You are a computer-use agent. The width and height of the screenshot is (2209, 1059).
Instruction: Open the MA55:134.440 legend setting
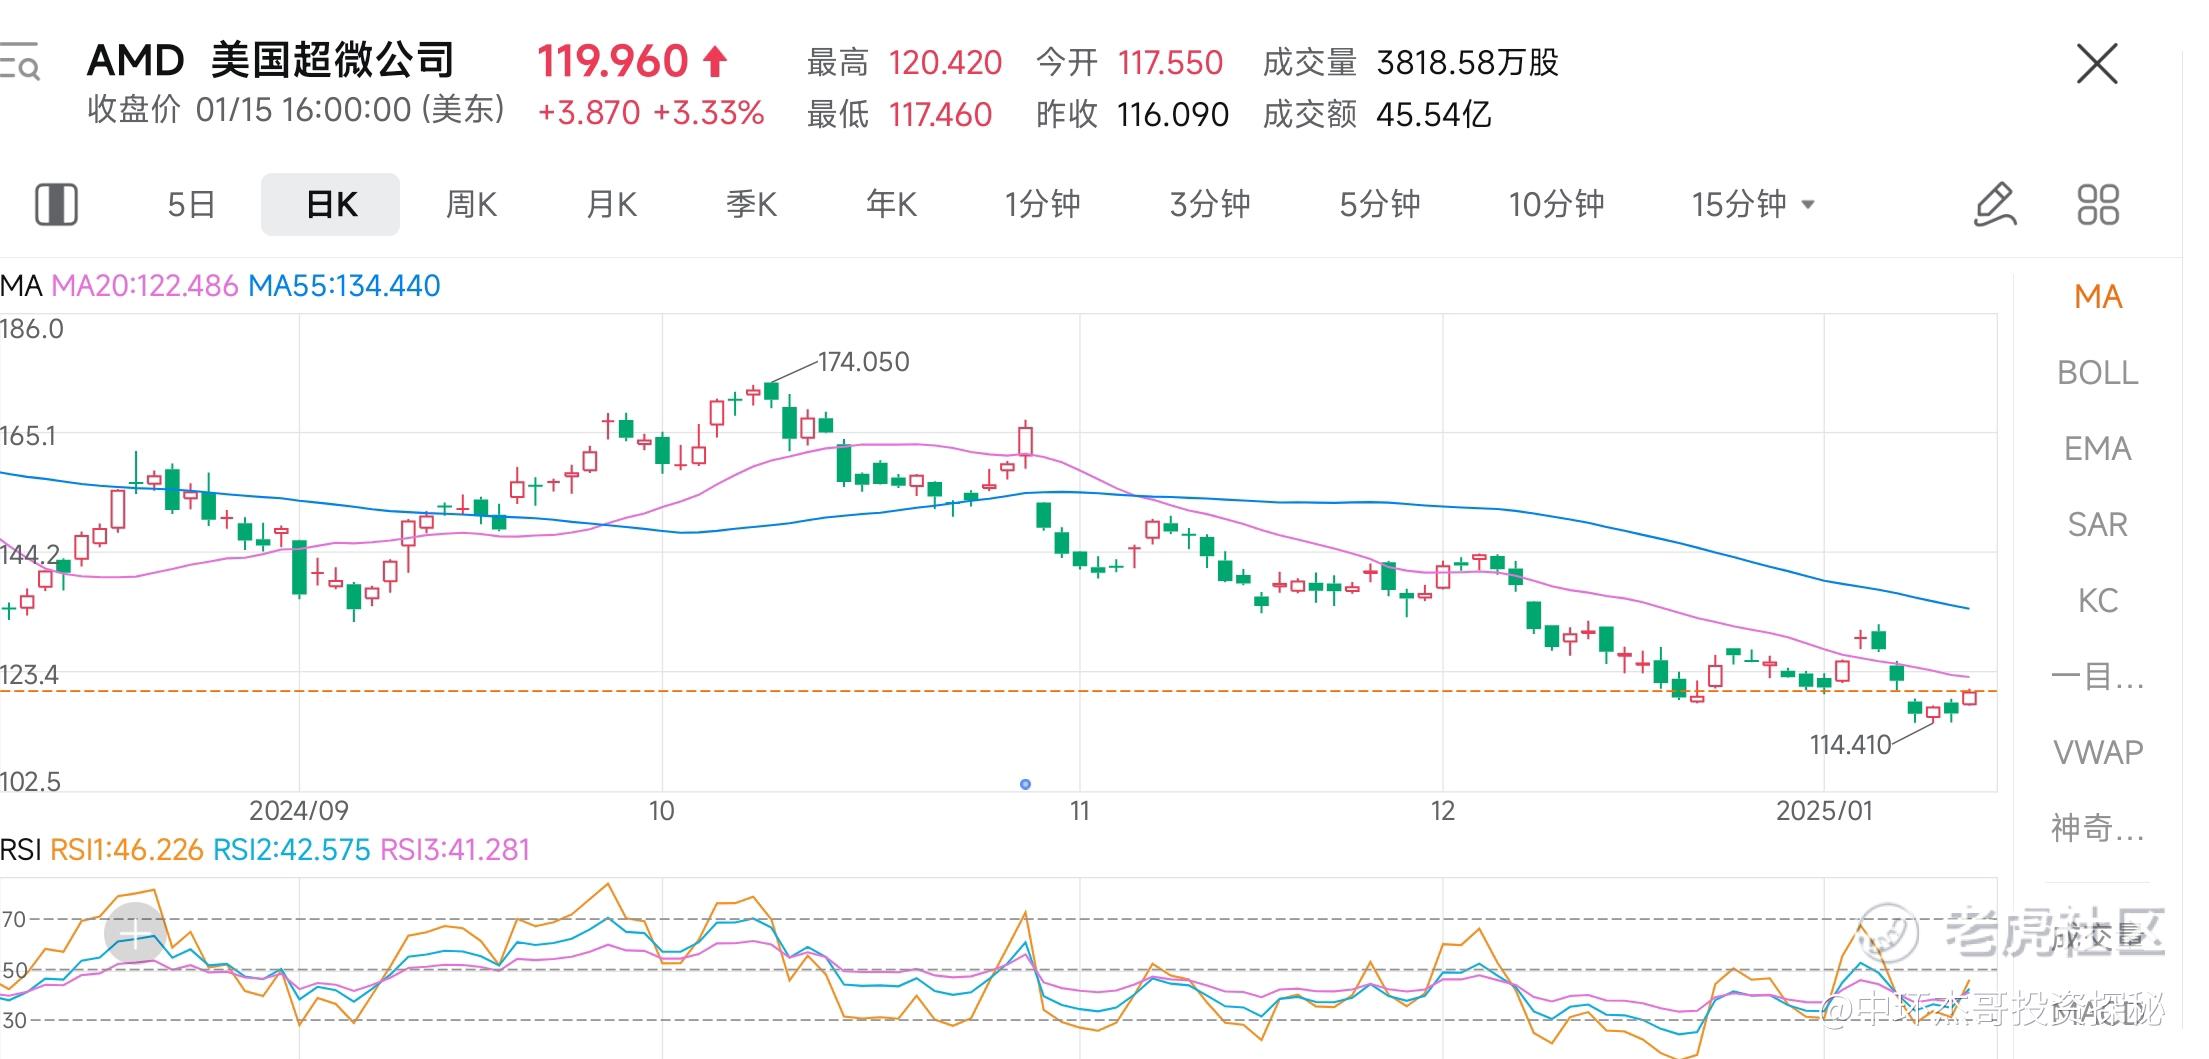pyautogui.click(x=344, y=286)
